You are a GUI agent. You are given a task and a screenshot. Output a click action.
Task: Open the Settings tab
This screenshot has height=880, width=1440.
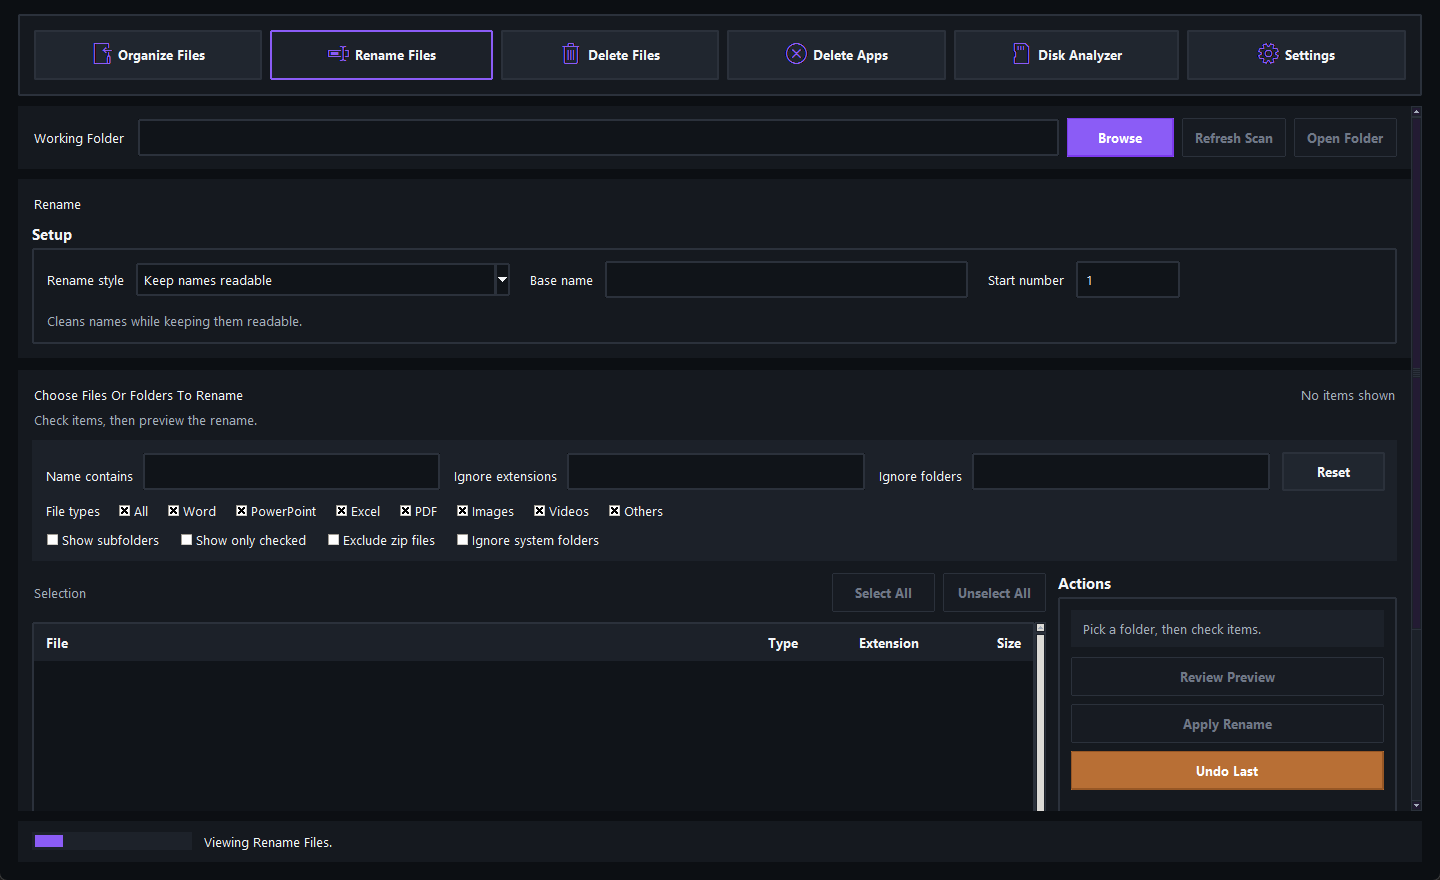(1296, 55)
